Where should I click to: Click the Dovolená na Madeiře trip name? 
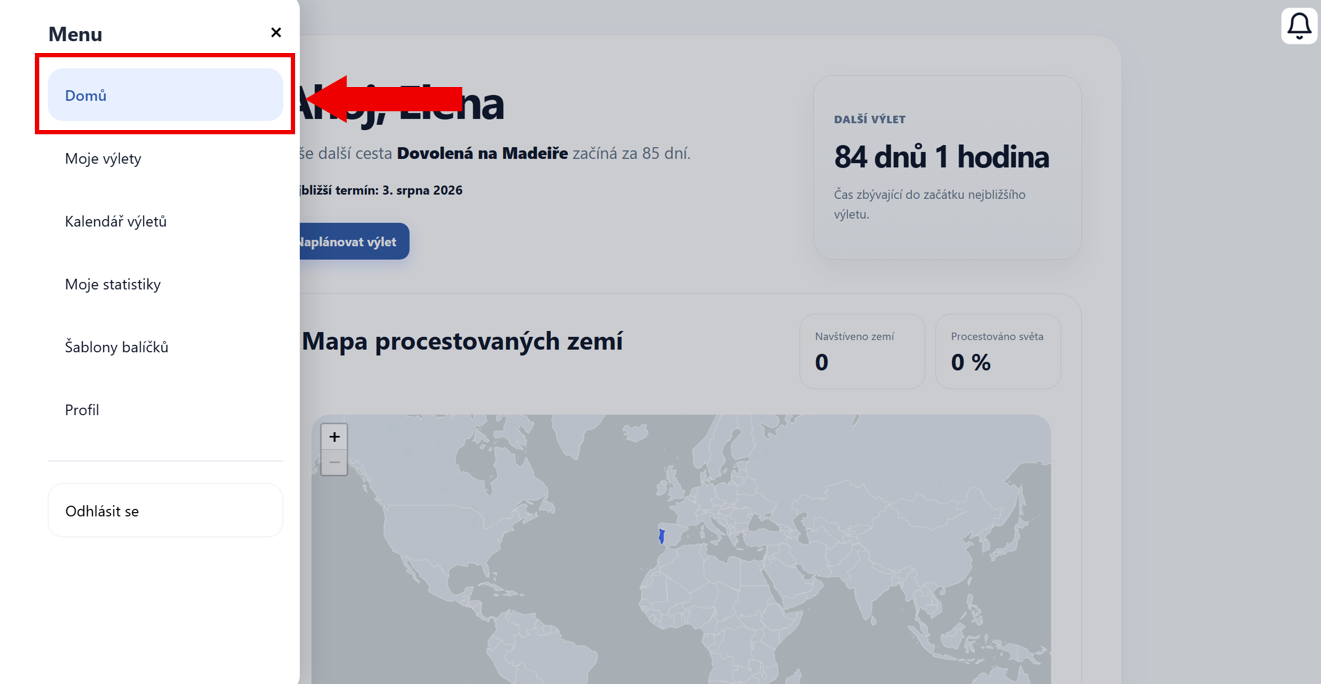482,153
